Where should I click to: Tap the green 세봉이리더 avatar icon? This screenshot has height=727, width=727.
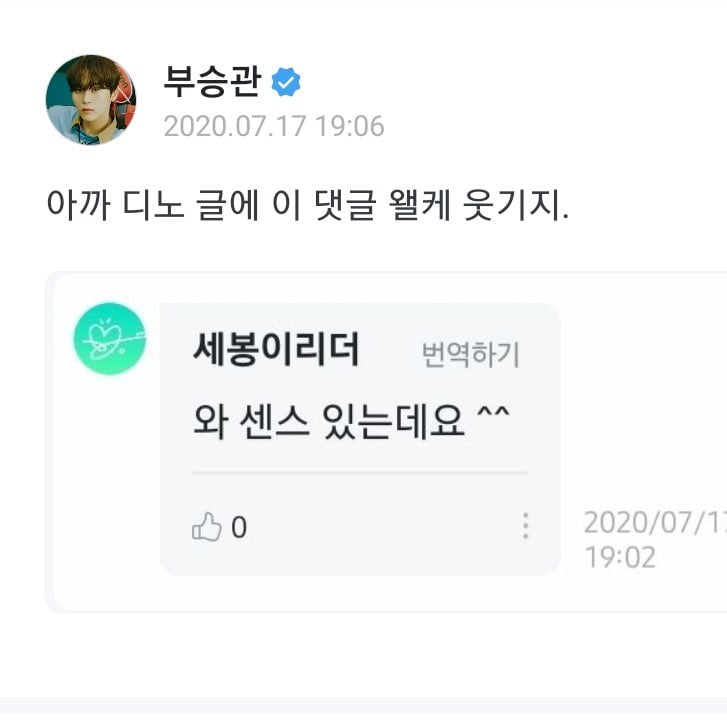coord(110,339)
